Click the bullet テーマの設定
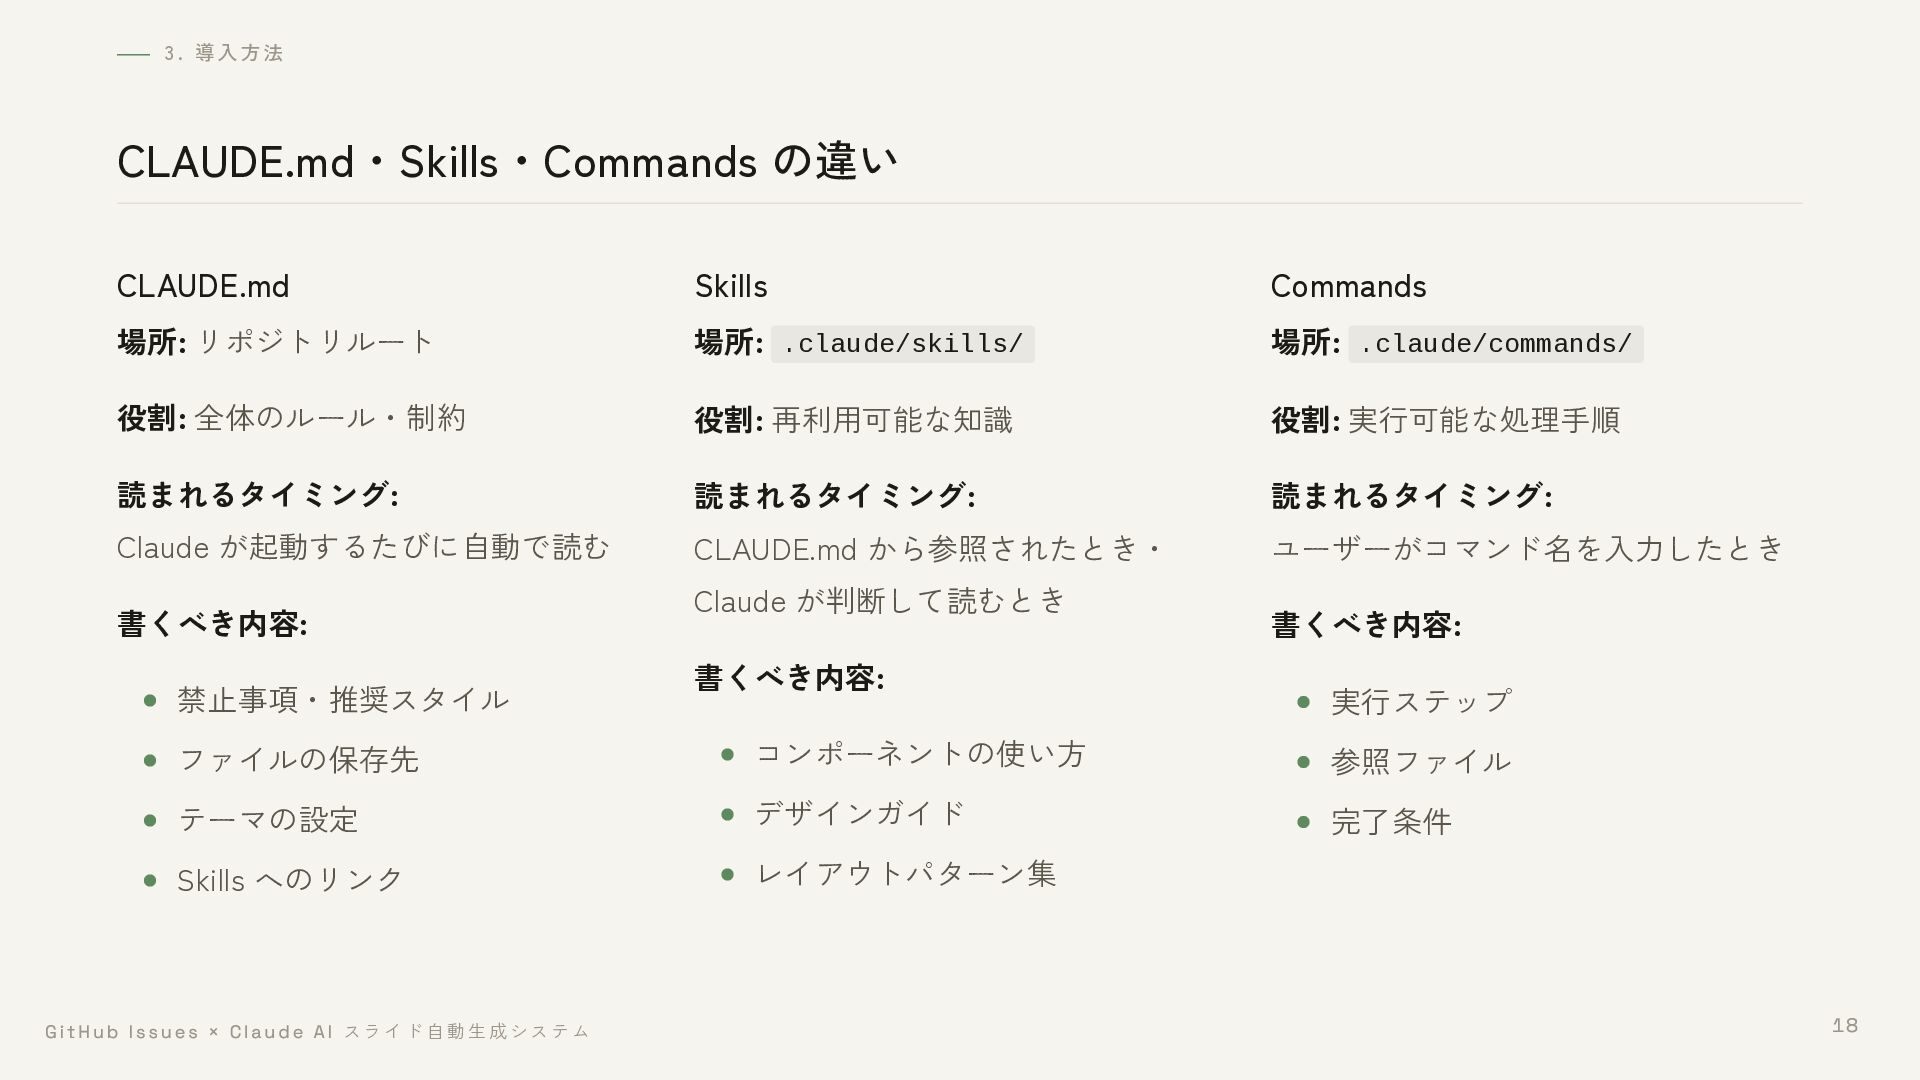Viewport: 1920px width, 1080px height. 268,820
